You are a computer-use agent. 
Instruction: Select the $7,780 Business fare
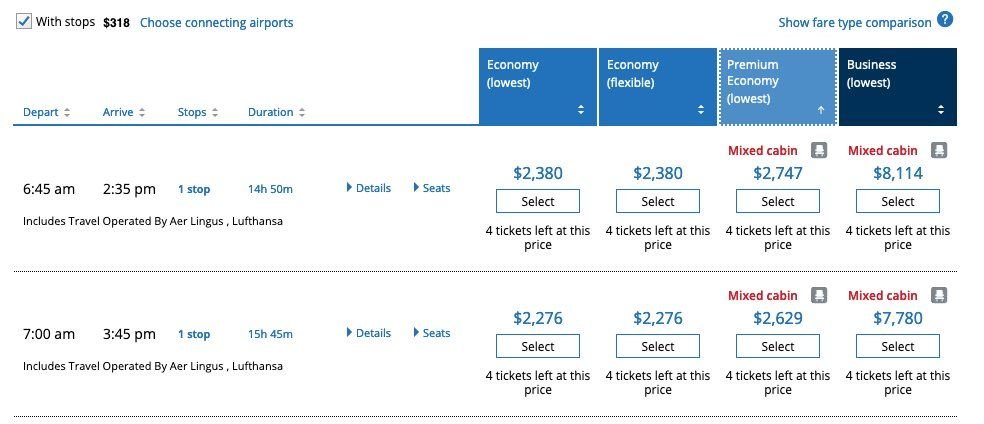coord(897,346)
